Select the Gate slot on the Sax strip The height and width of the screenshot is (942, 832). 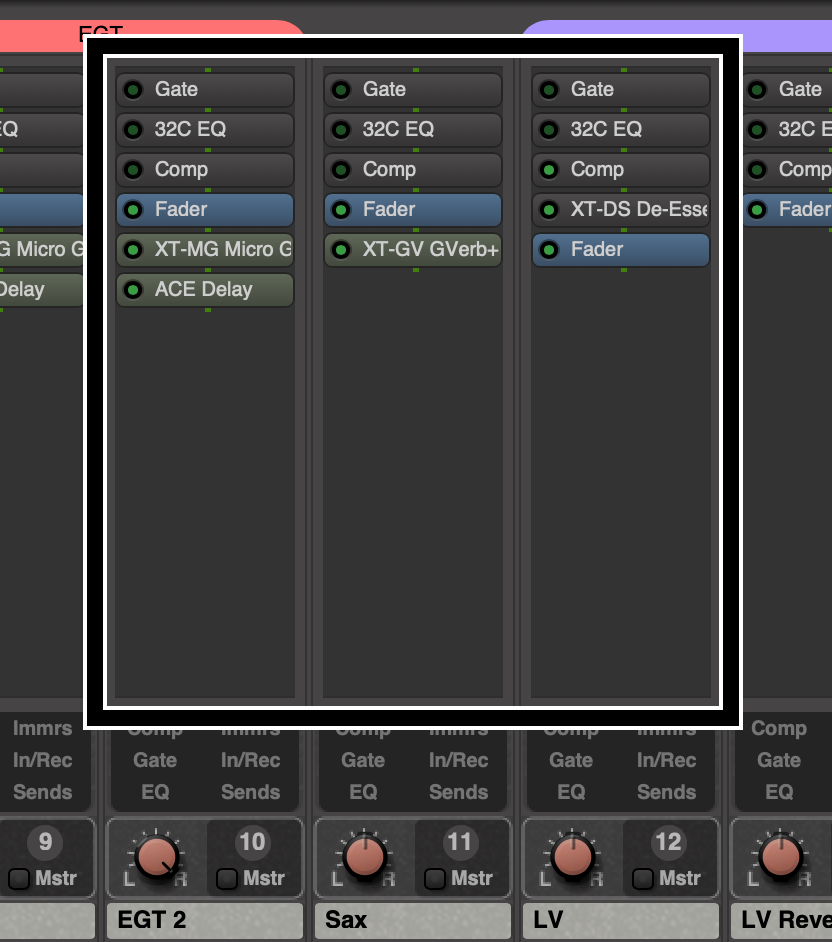click(x=413, y=90)
